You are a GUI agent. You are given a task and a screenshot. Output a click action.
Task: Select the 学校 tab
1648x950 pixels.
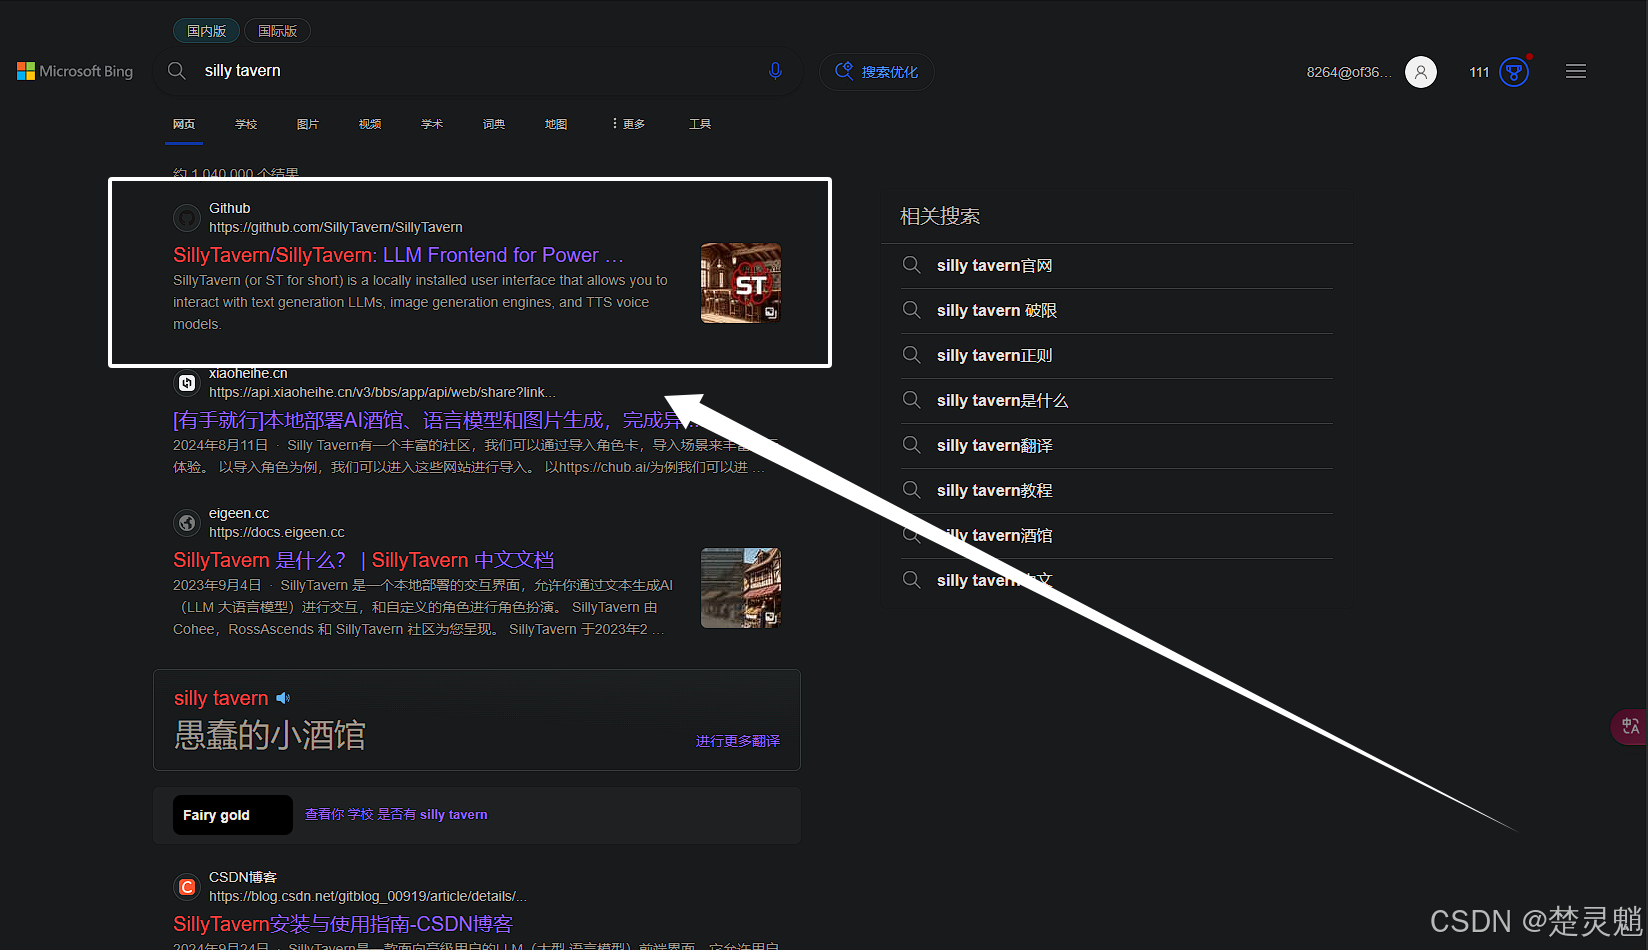pyautogui.click(x=246, y=124)
